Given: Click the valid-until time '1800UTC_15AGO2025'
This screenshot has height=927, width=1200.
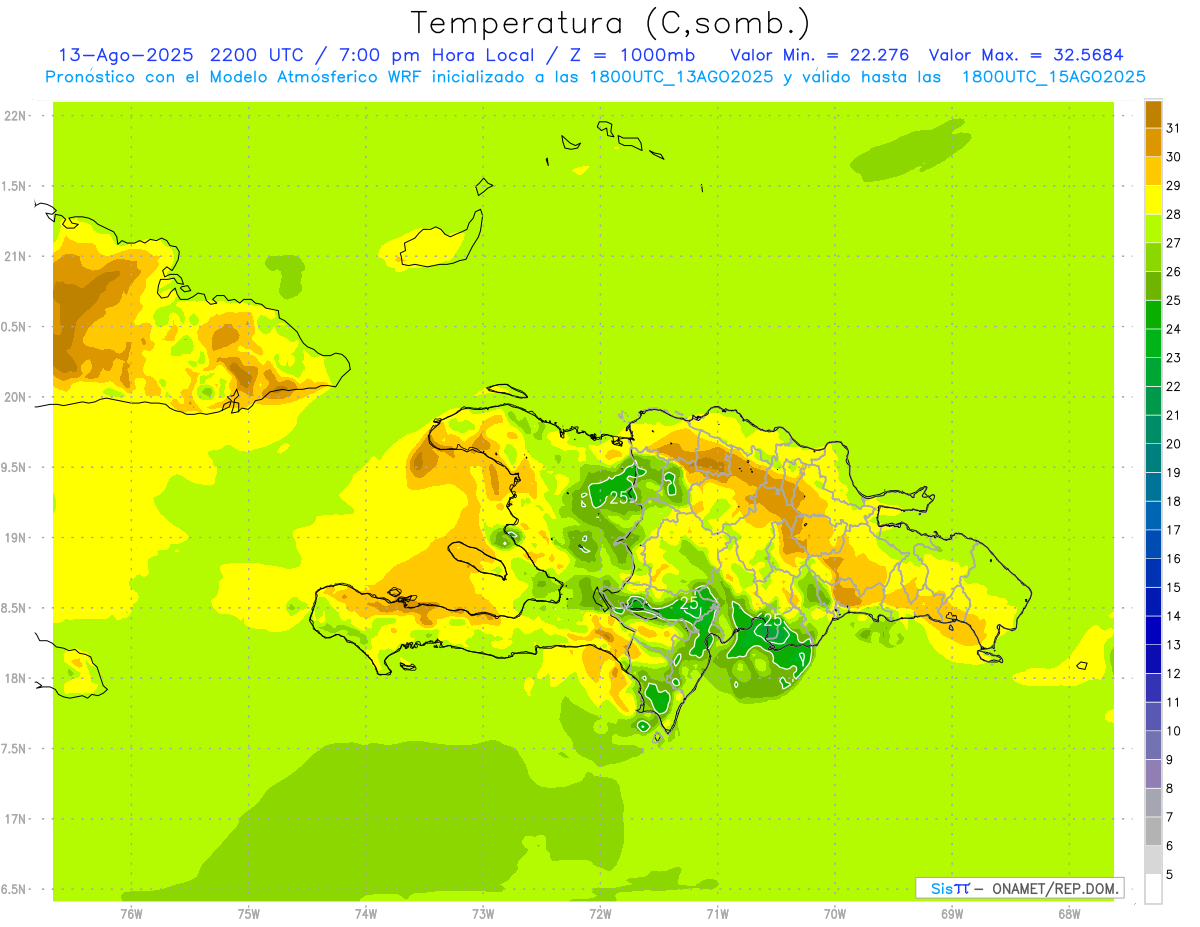Looking at the screenshot, I should tap(1053, 77).
